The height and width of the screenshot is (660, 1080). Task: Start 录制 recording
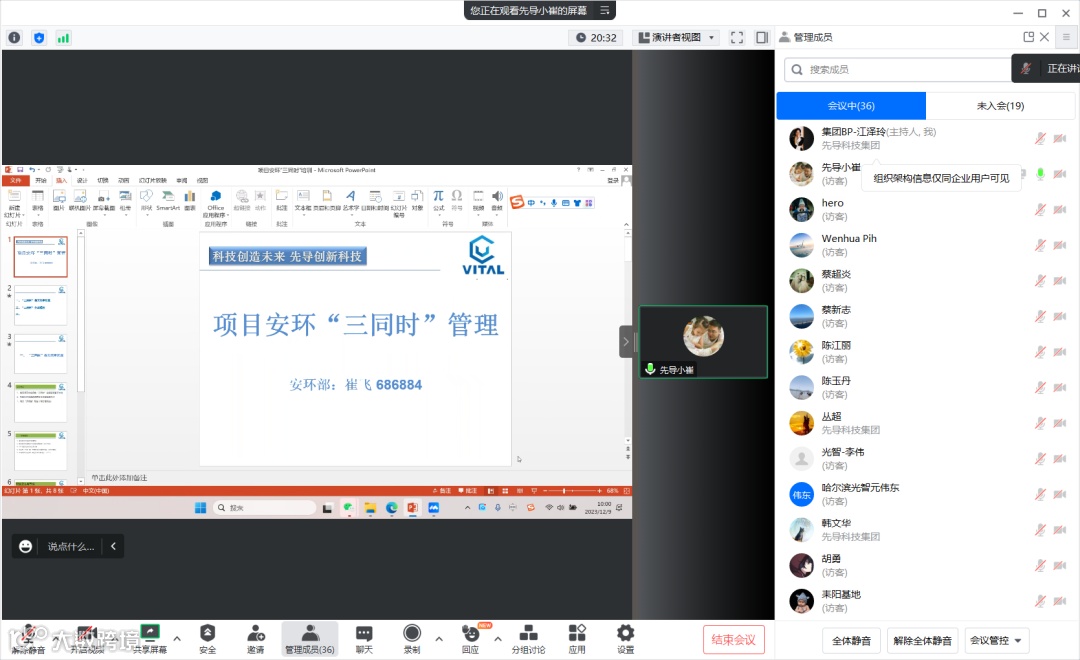pyautogui.click(x=412, y=639)
